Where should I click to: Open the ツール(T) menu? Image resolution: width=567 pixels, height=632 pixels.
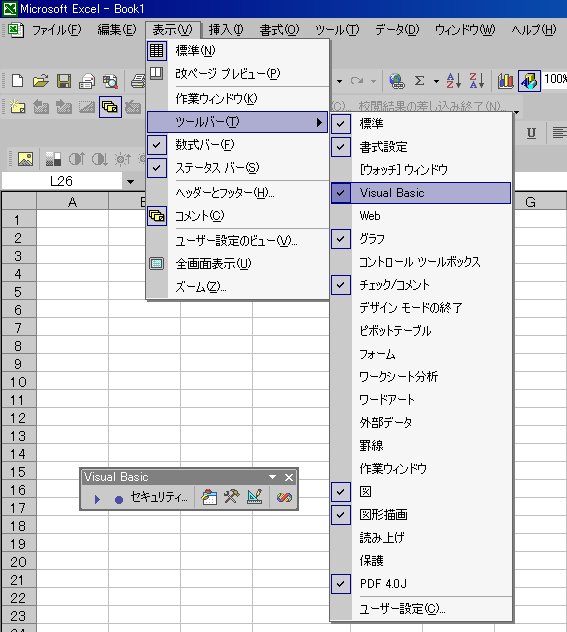[x=337, y=30]
